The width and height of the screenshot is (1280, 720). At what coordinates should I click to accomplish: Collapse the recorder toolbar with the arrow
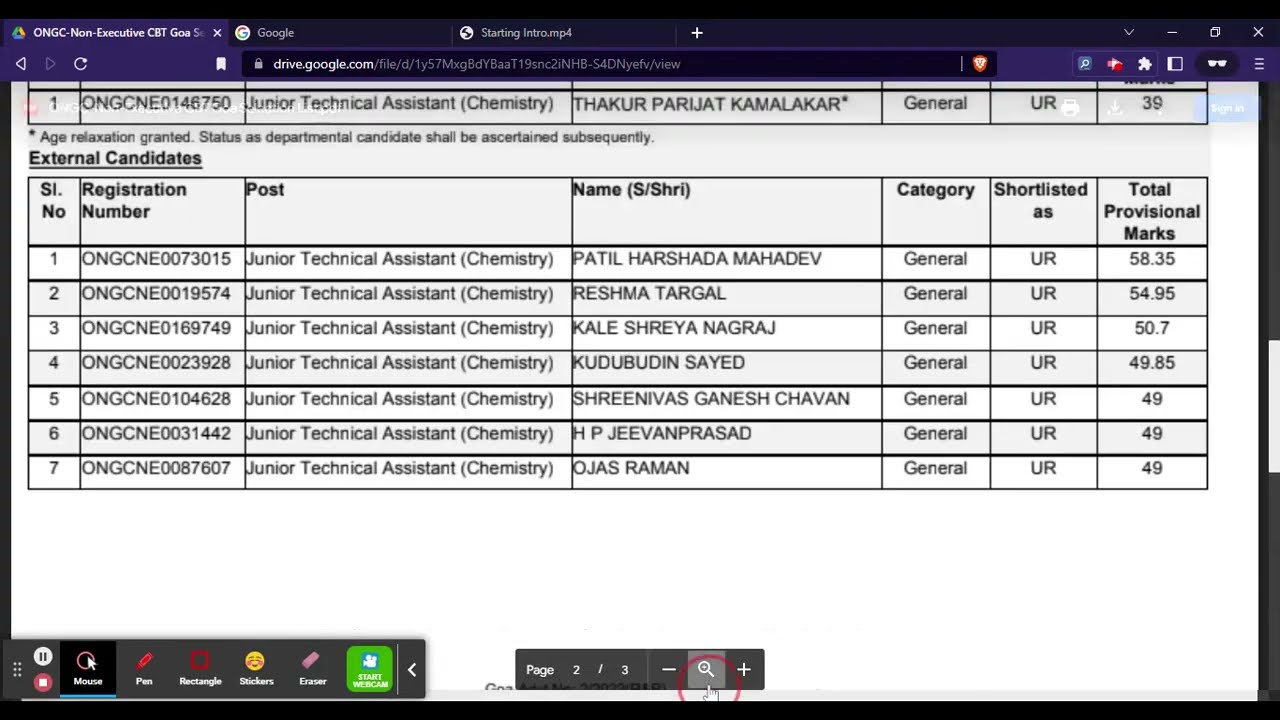[411, 670]
